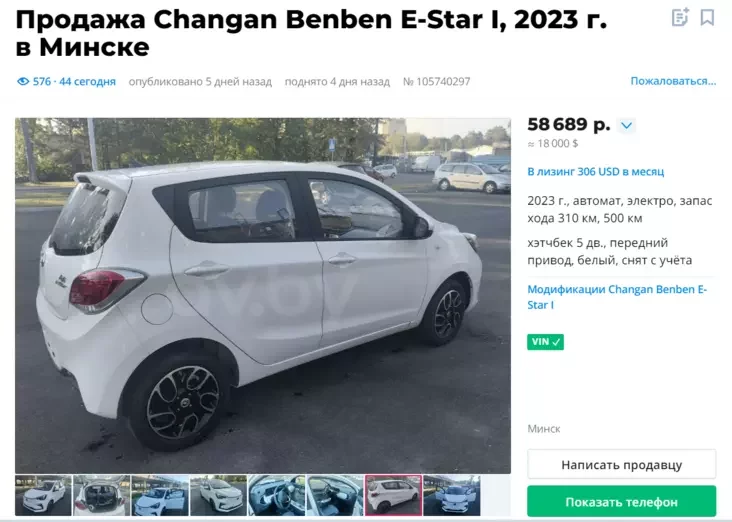Open the Пожаловаться complaint link
Image resolution: width=732 pixels, height=522 pixels.
[673, 81]
